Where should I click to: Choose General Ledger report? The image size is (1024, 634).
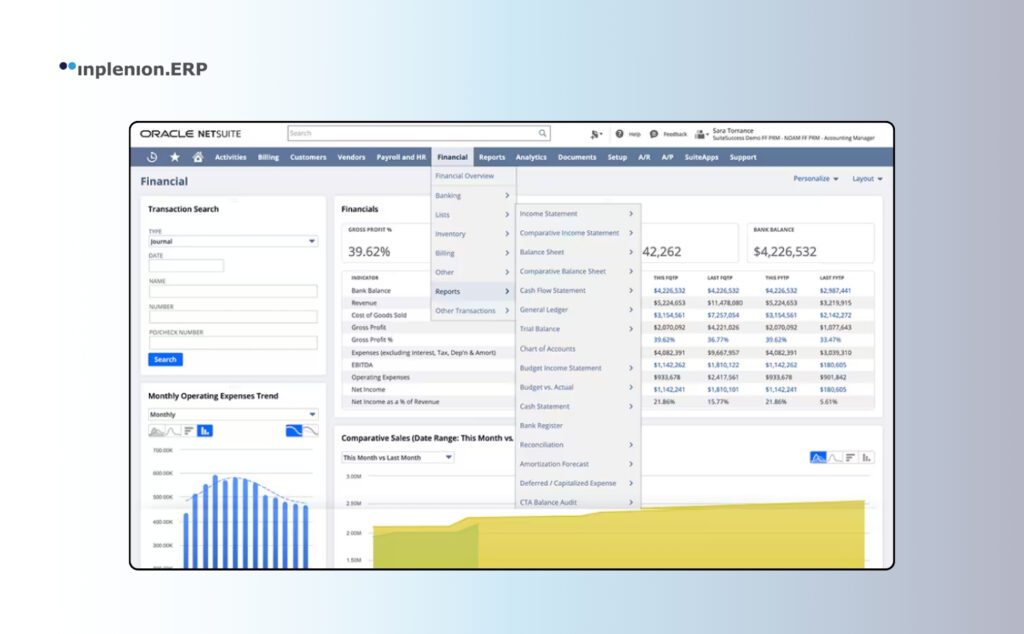577,309
